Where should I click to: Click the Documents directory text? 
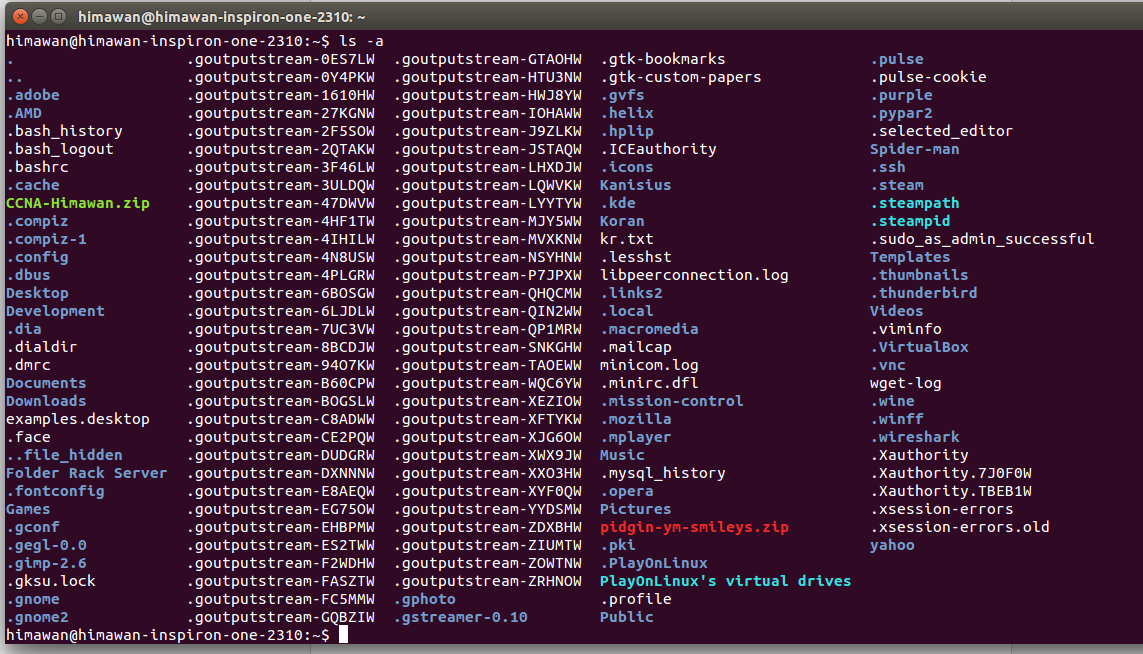[46, 383]
